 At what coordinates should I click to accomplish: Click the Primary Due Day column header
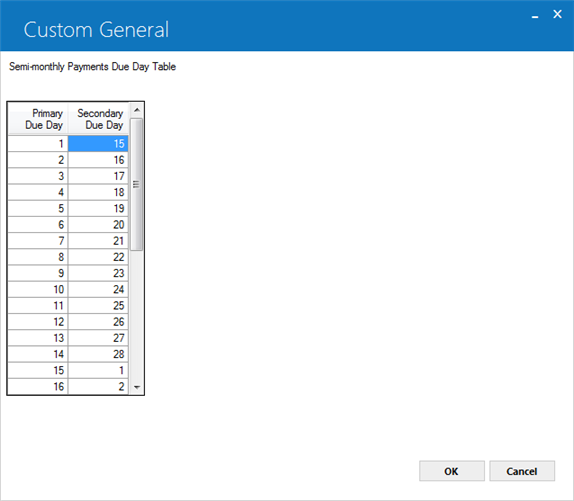pyautogui.click(x=38, y=119)
